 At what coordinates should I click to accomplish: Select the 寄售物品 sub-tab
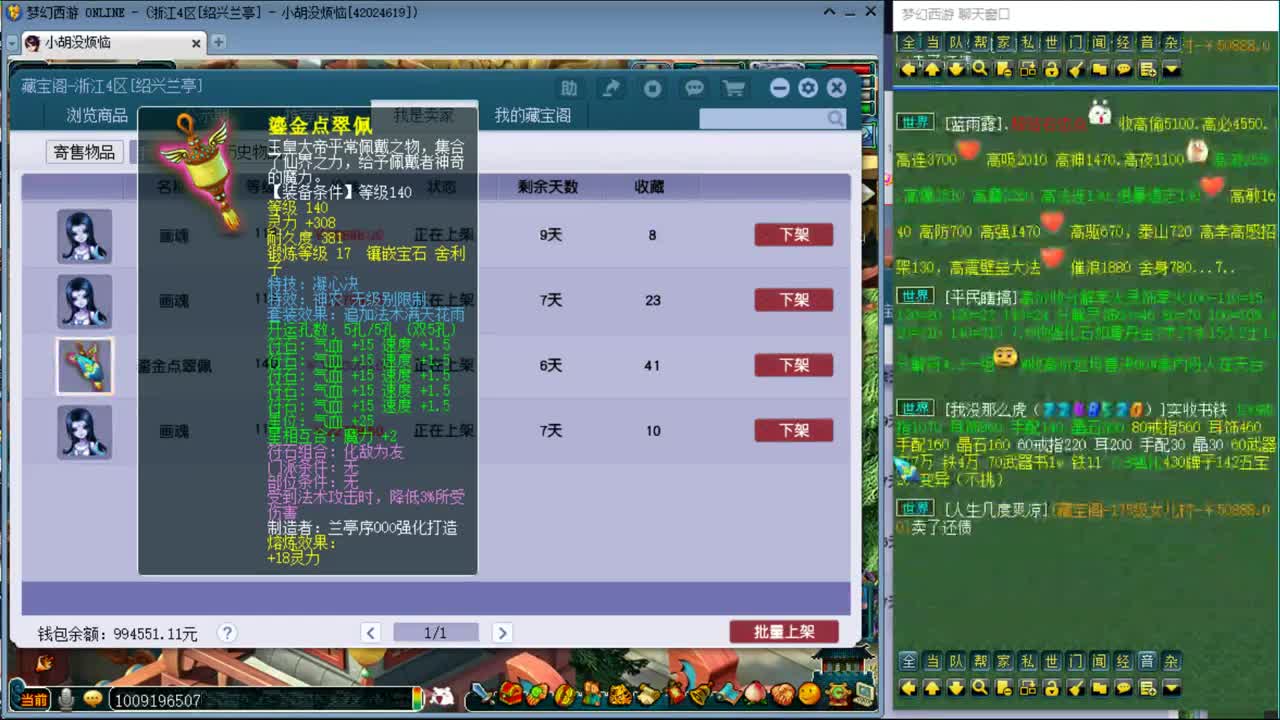[x=84, y=152]
